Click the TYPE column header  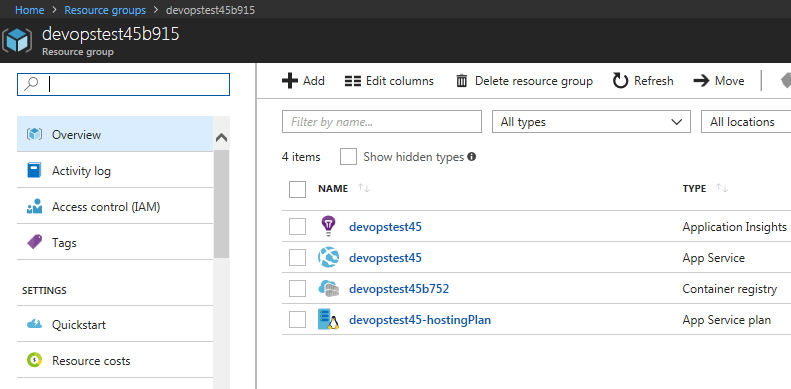pyautogui.click(x=694, y=188)
